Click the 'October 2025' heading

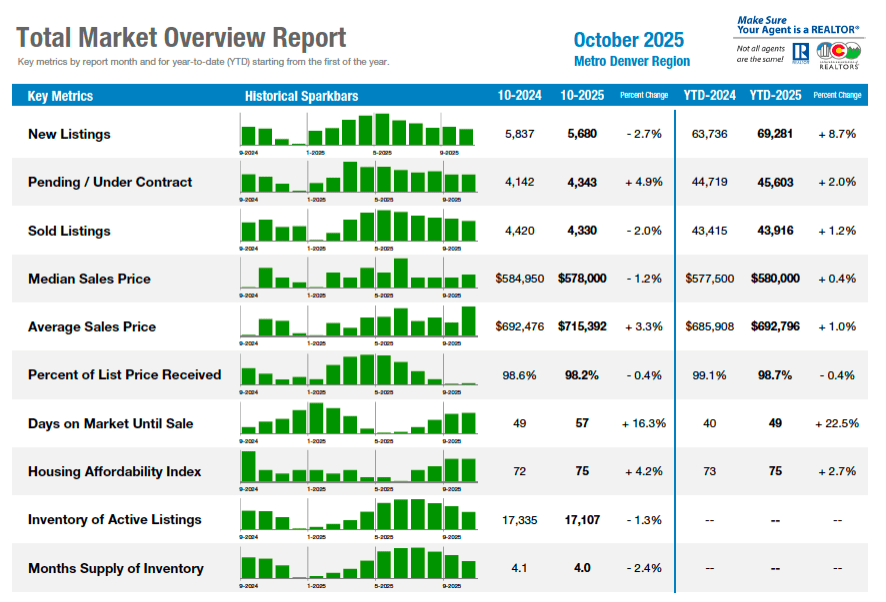pyautogui.click(x=629, y=40)
